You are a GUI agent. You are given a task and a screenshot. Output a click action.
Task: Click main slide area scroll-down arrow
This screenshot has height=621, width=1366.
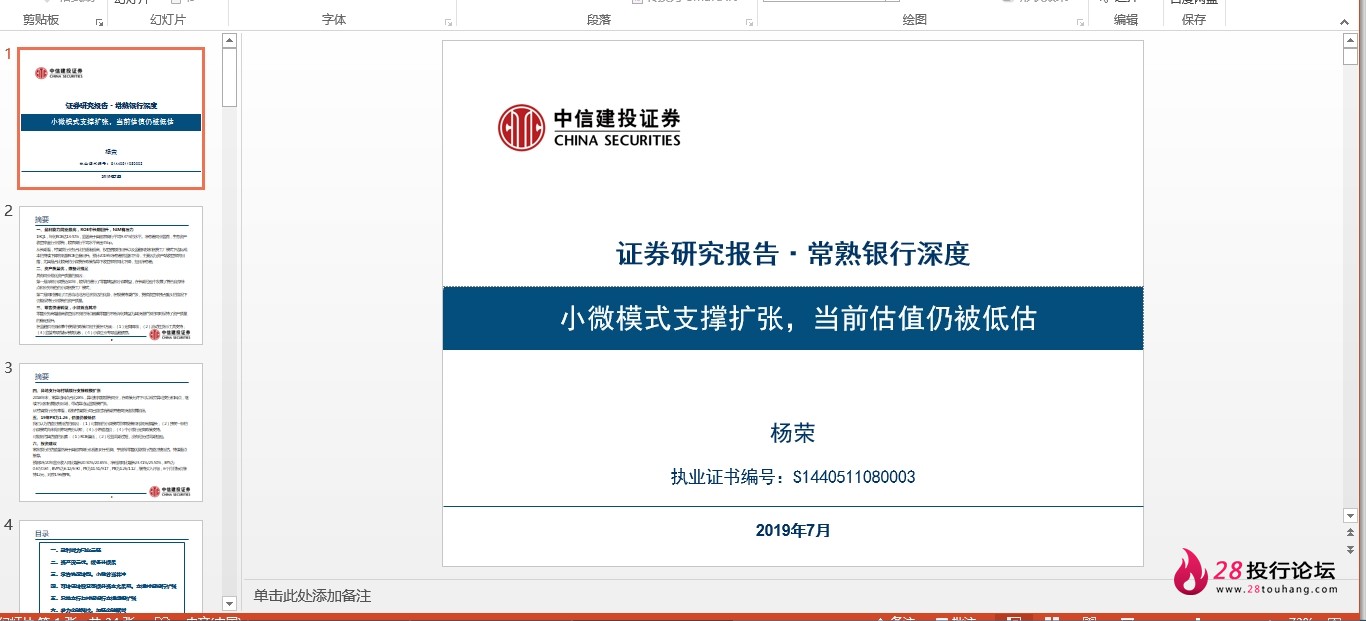point(1350,515)
